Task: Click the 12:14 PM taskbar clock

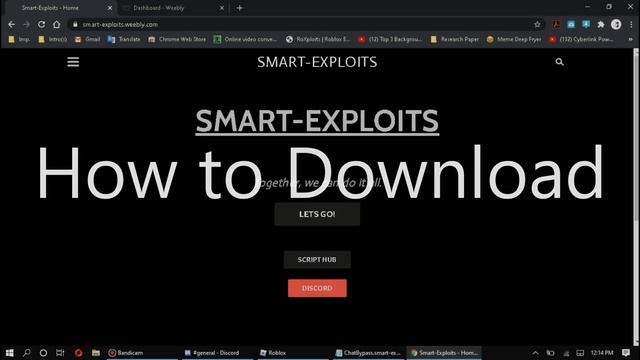Action: click(602, 353)
